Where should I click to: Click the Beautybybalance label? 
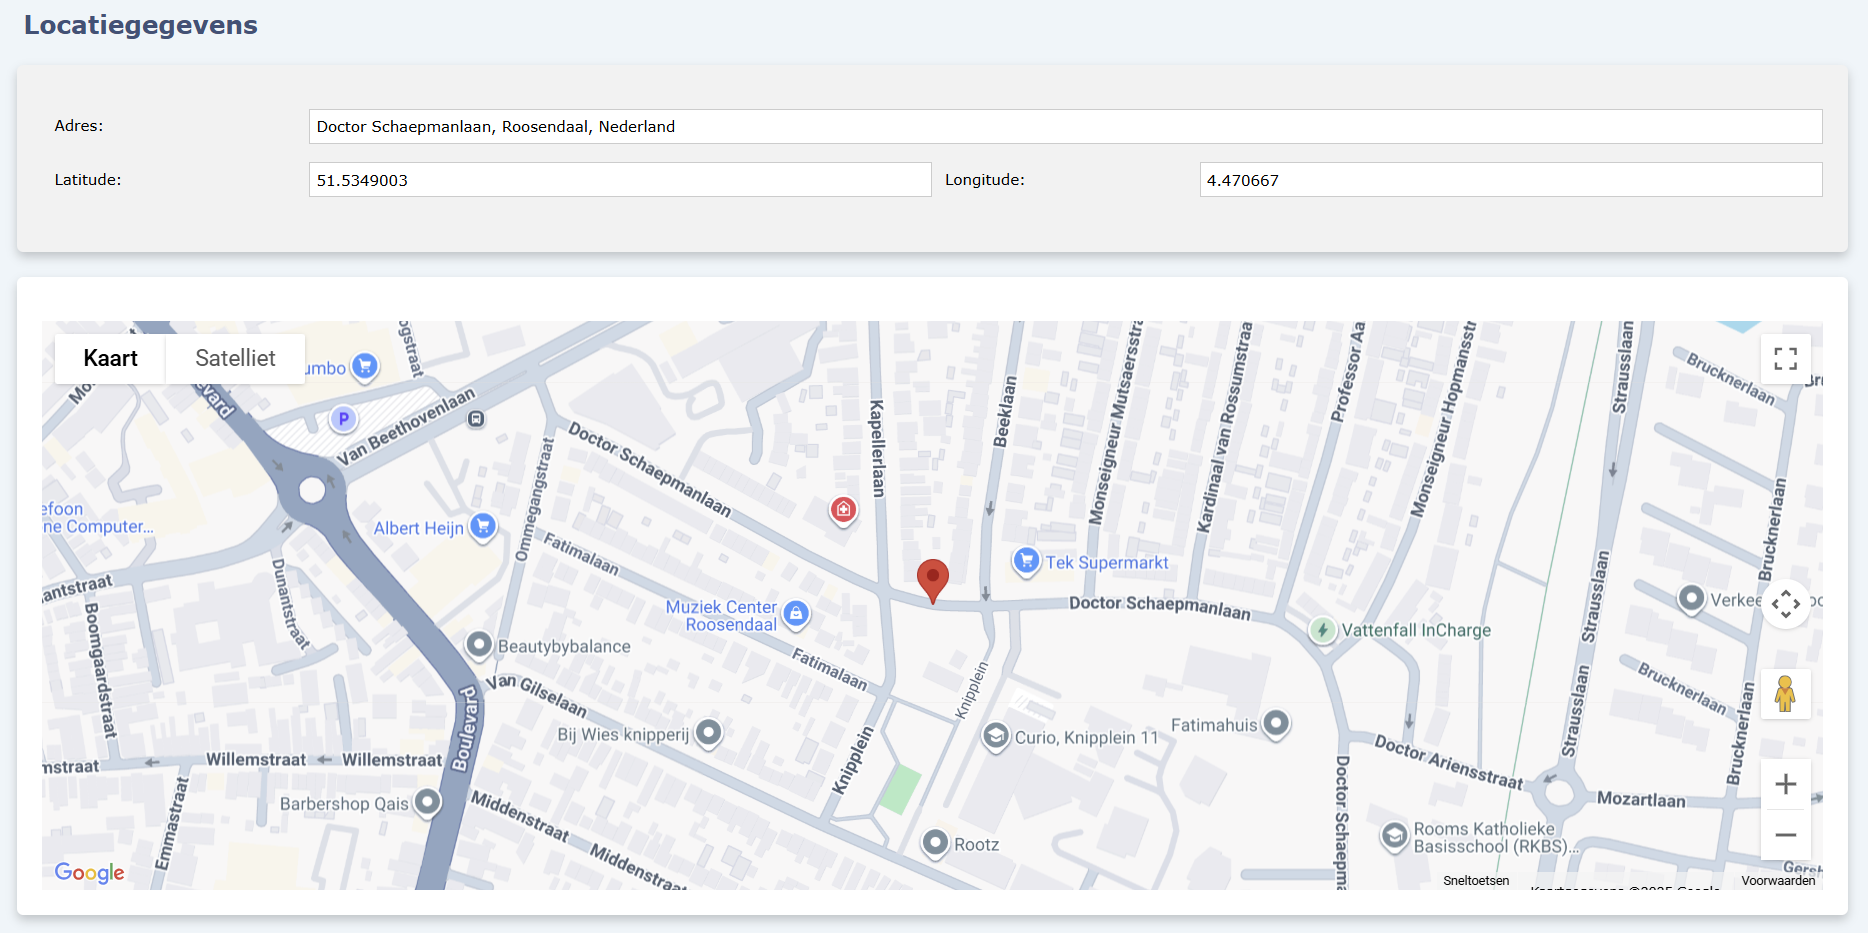pyautogui.click(x=564, y=647)
